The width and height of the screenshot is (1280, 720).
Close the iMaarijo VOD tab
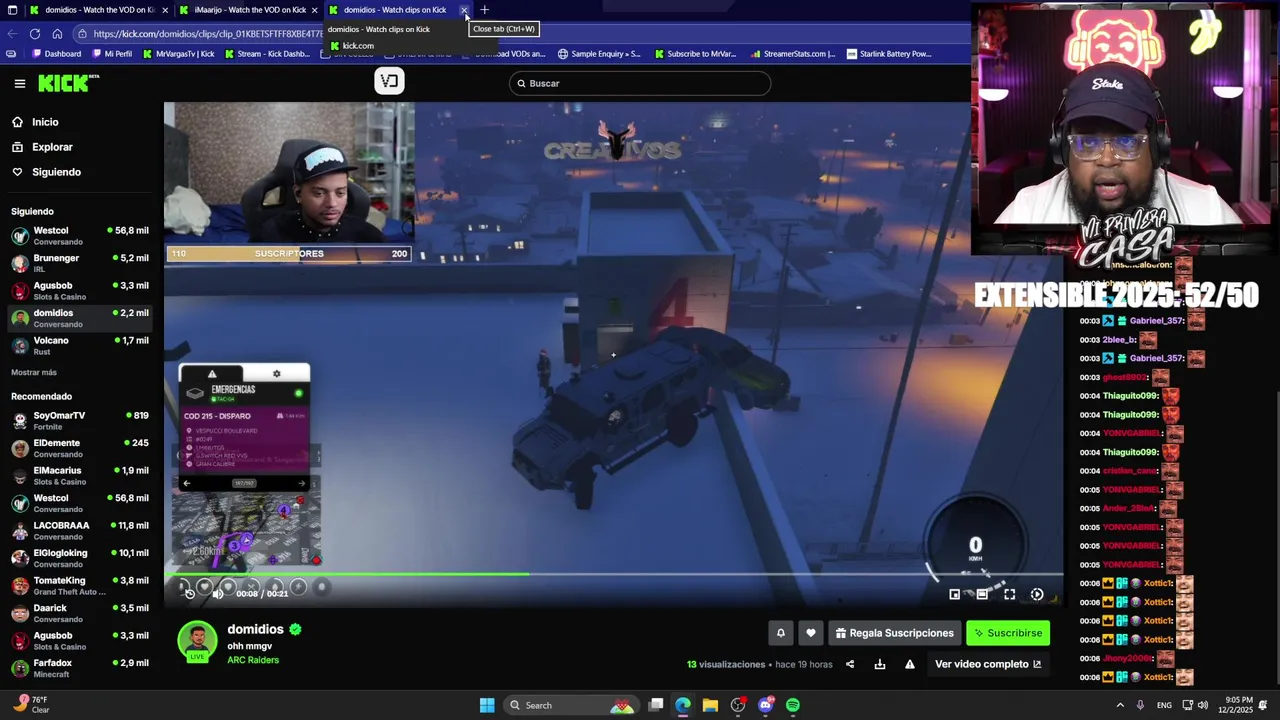(x=314, y=10)
